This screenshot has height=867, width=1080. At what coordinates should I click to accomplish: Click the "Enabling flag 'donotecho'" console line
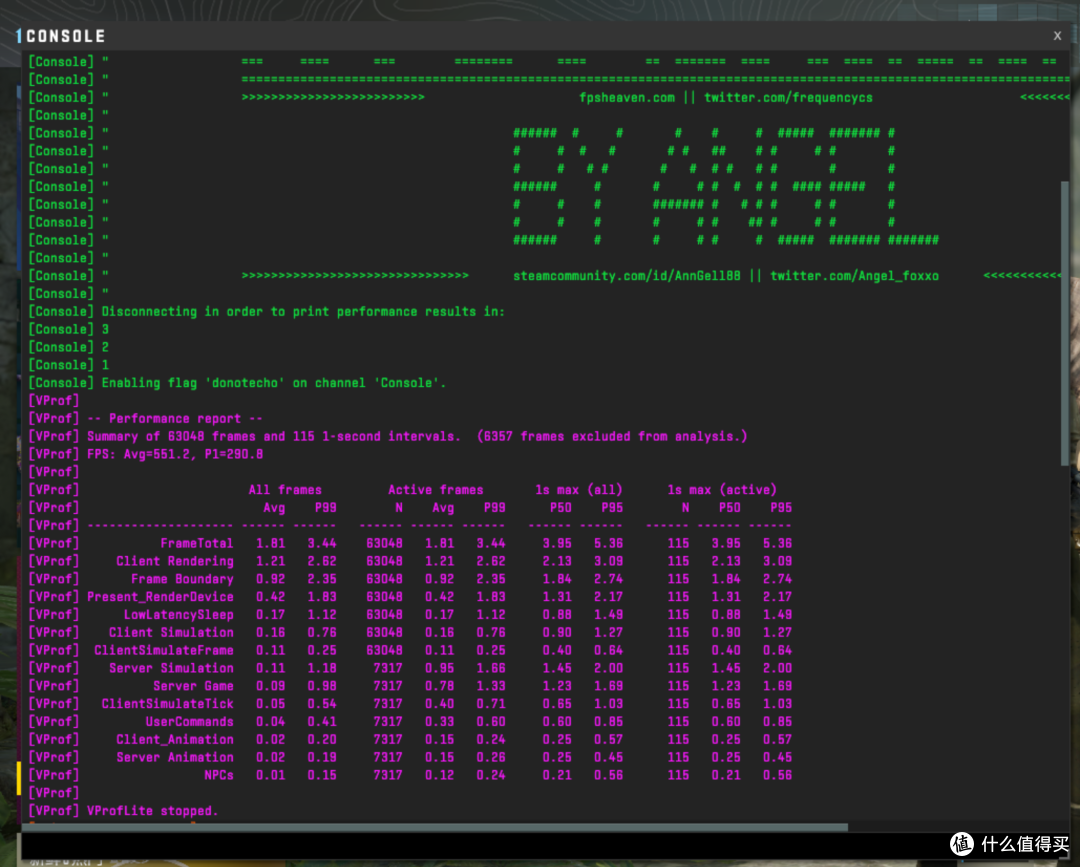273,383
